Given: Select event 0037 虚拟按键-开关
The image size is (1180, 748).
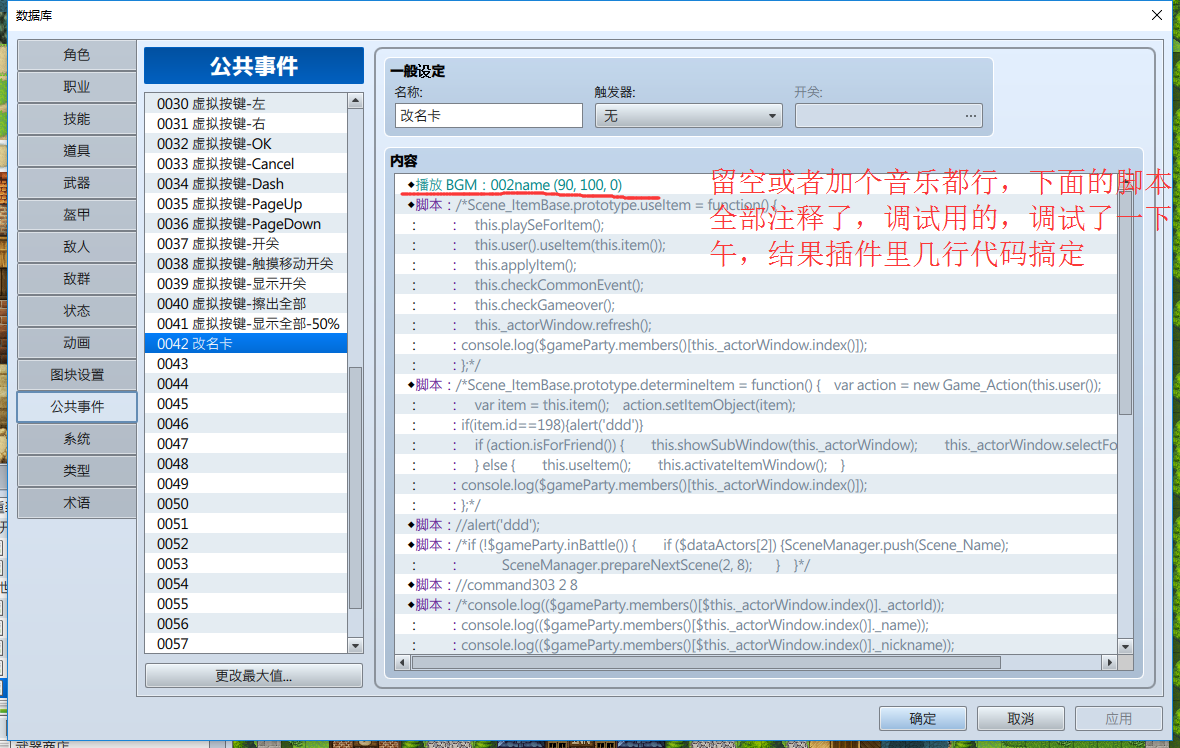Looking at the screenshot, I should click(246, 244).
